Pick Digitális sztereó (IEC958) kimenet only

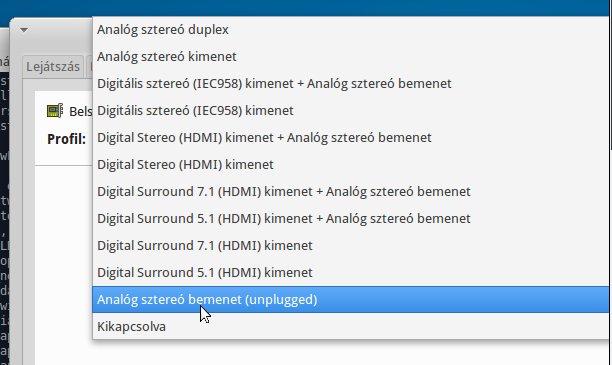tap(350, 110)
